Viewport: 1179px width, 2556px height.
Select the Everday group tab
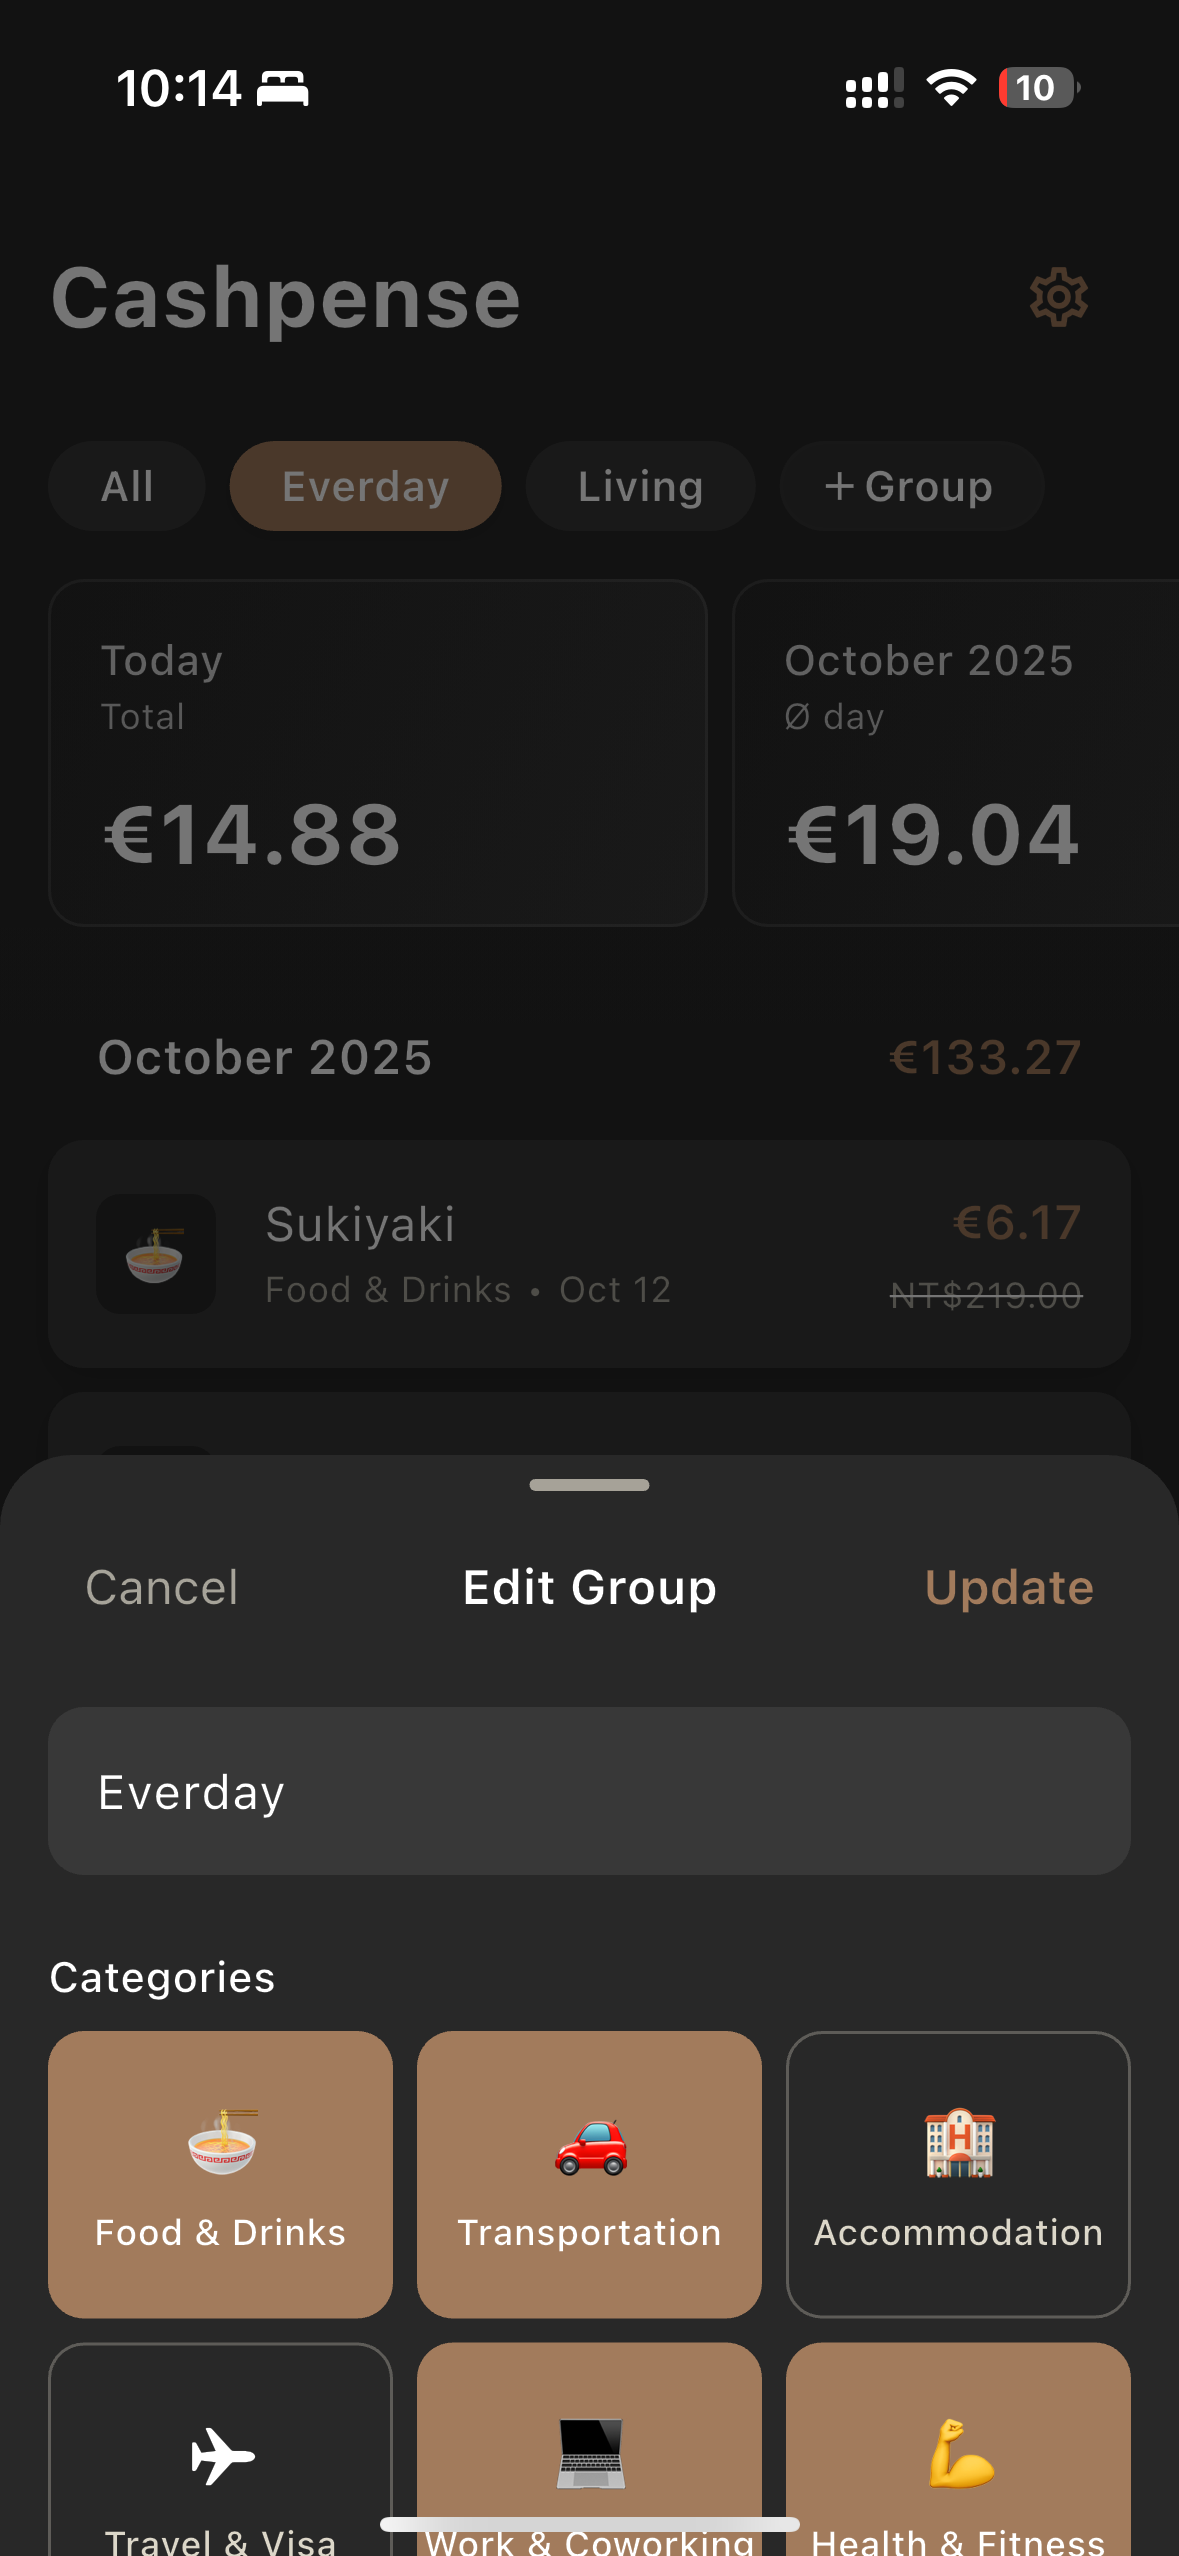(x=365, y=487)
